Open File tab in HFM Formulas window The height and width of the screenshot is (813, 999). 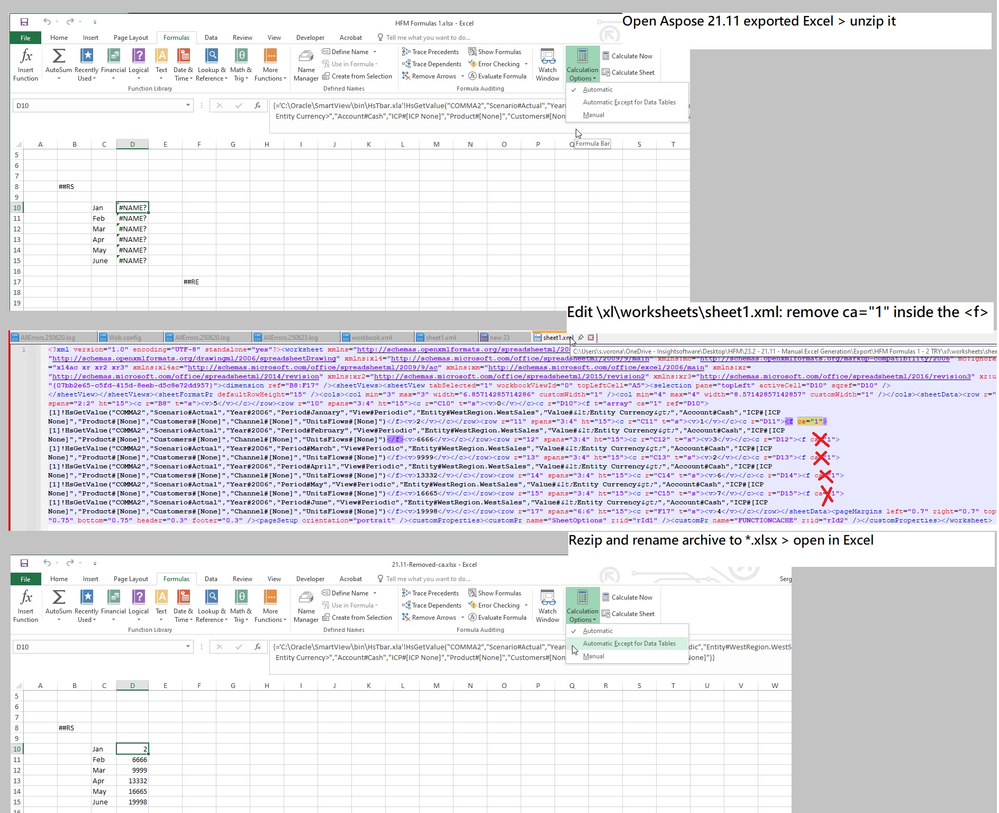click(x=25, y=38)
